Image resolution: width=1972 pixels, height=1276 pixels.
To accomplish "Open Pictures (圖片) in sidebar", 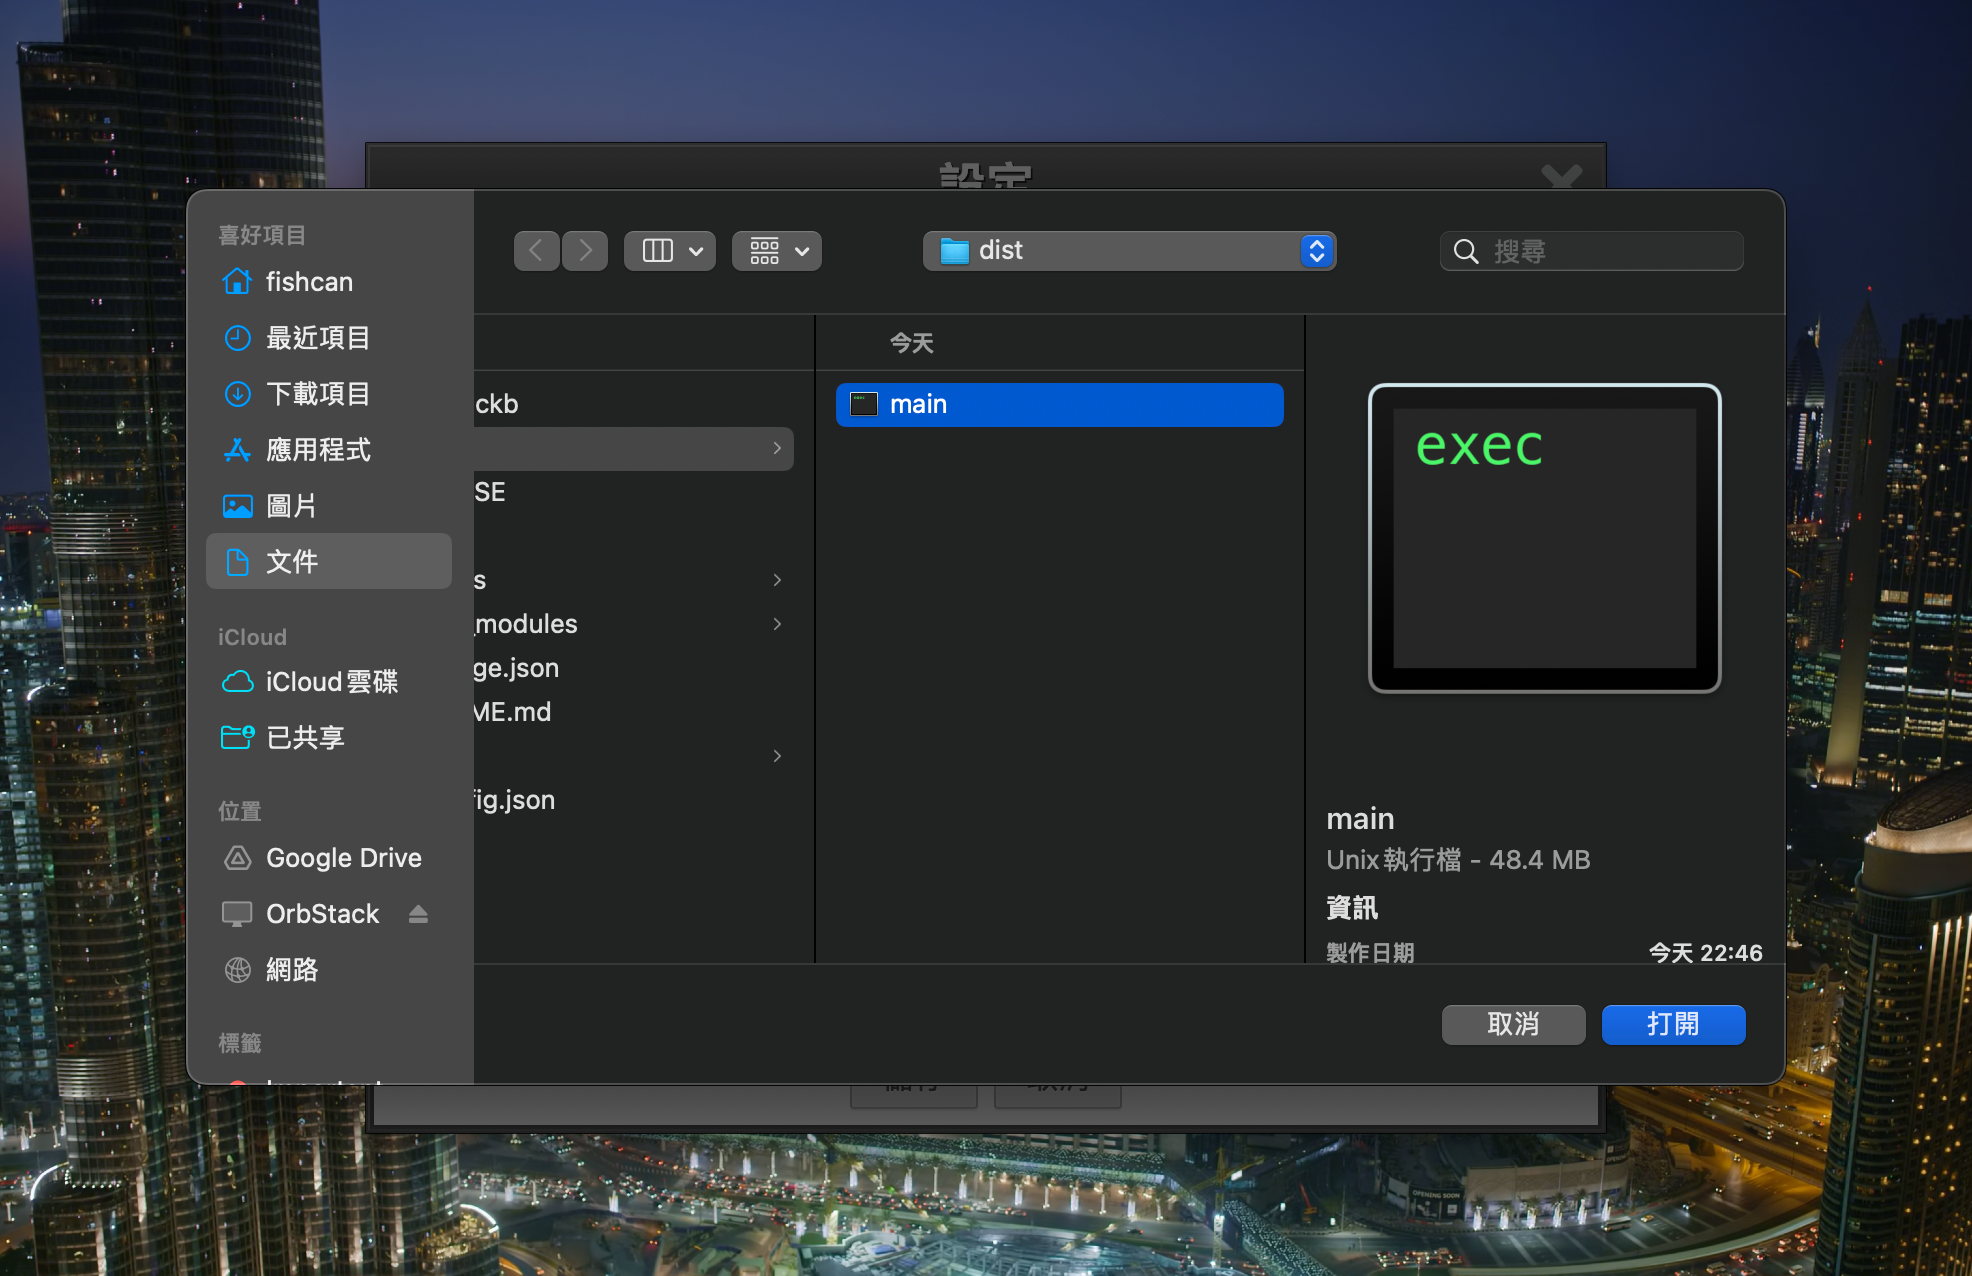I will tap(290, 506).
